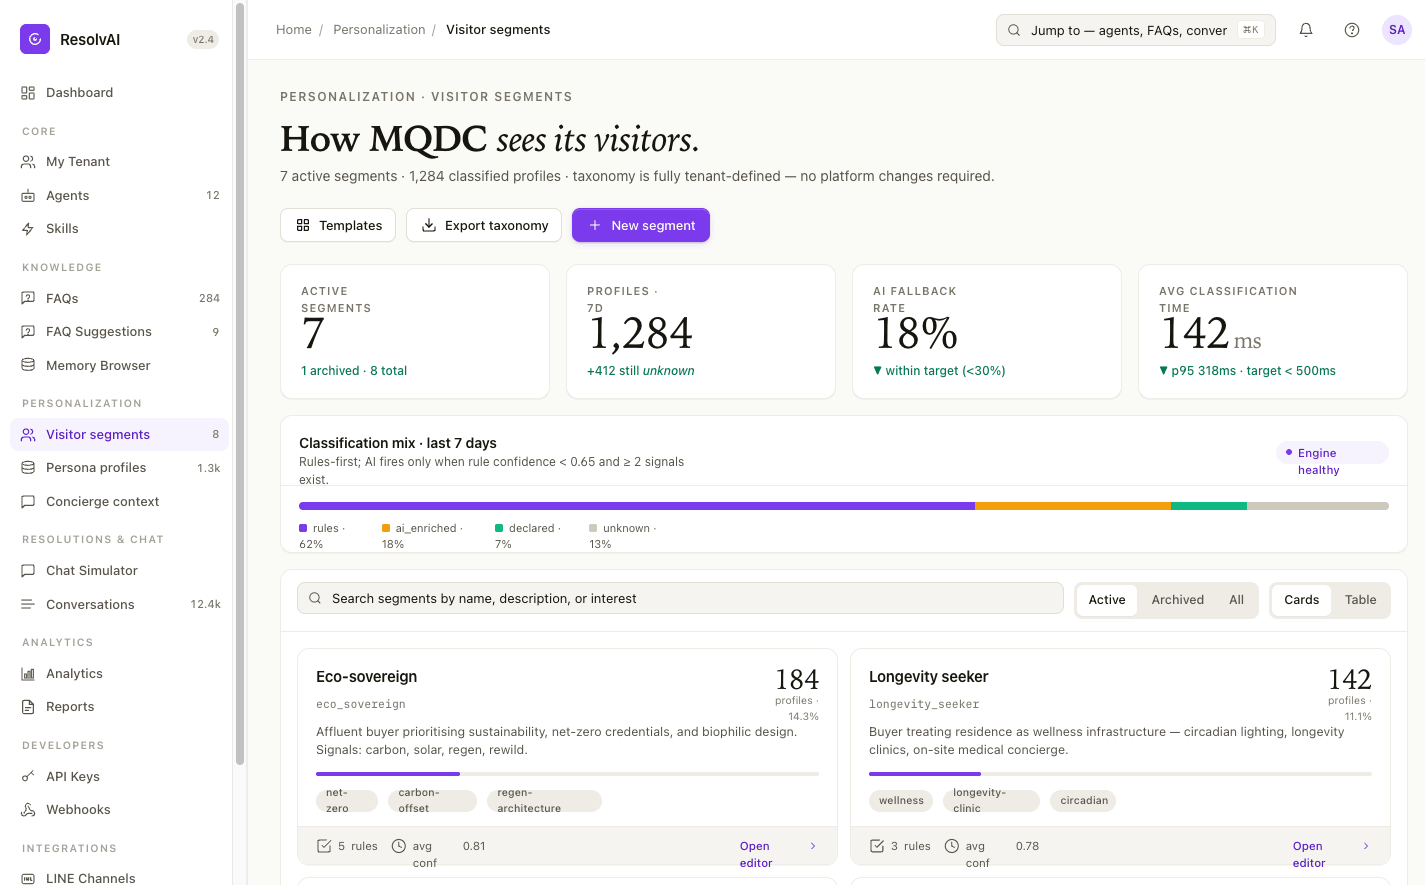Click Export taxonomy button
The width and height of the screenshot is (1425, 885).
pyautogui.click(x=485, y=225)
